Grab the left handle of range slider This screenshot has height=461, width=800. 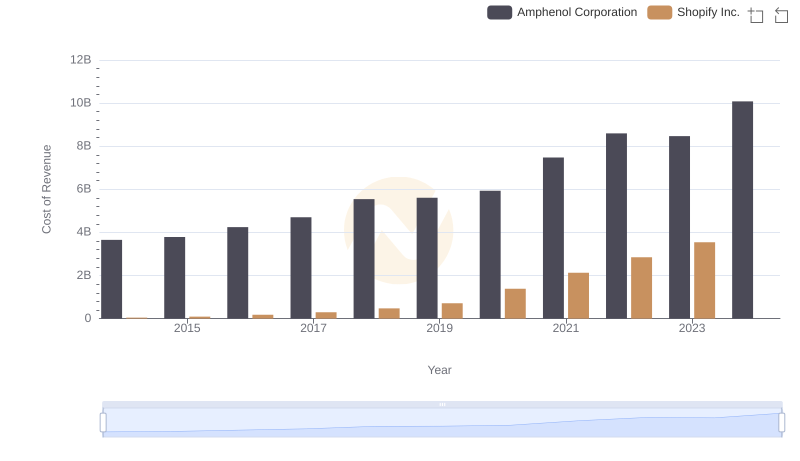[103, 423]
